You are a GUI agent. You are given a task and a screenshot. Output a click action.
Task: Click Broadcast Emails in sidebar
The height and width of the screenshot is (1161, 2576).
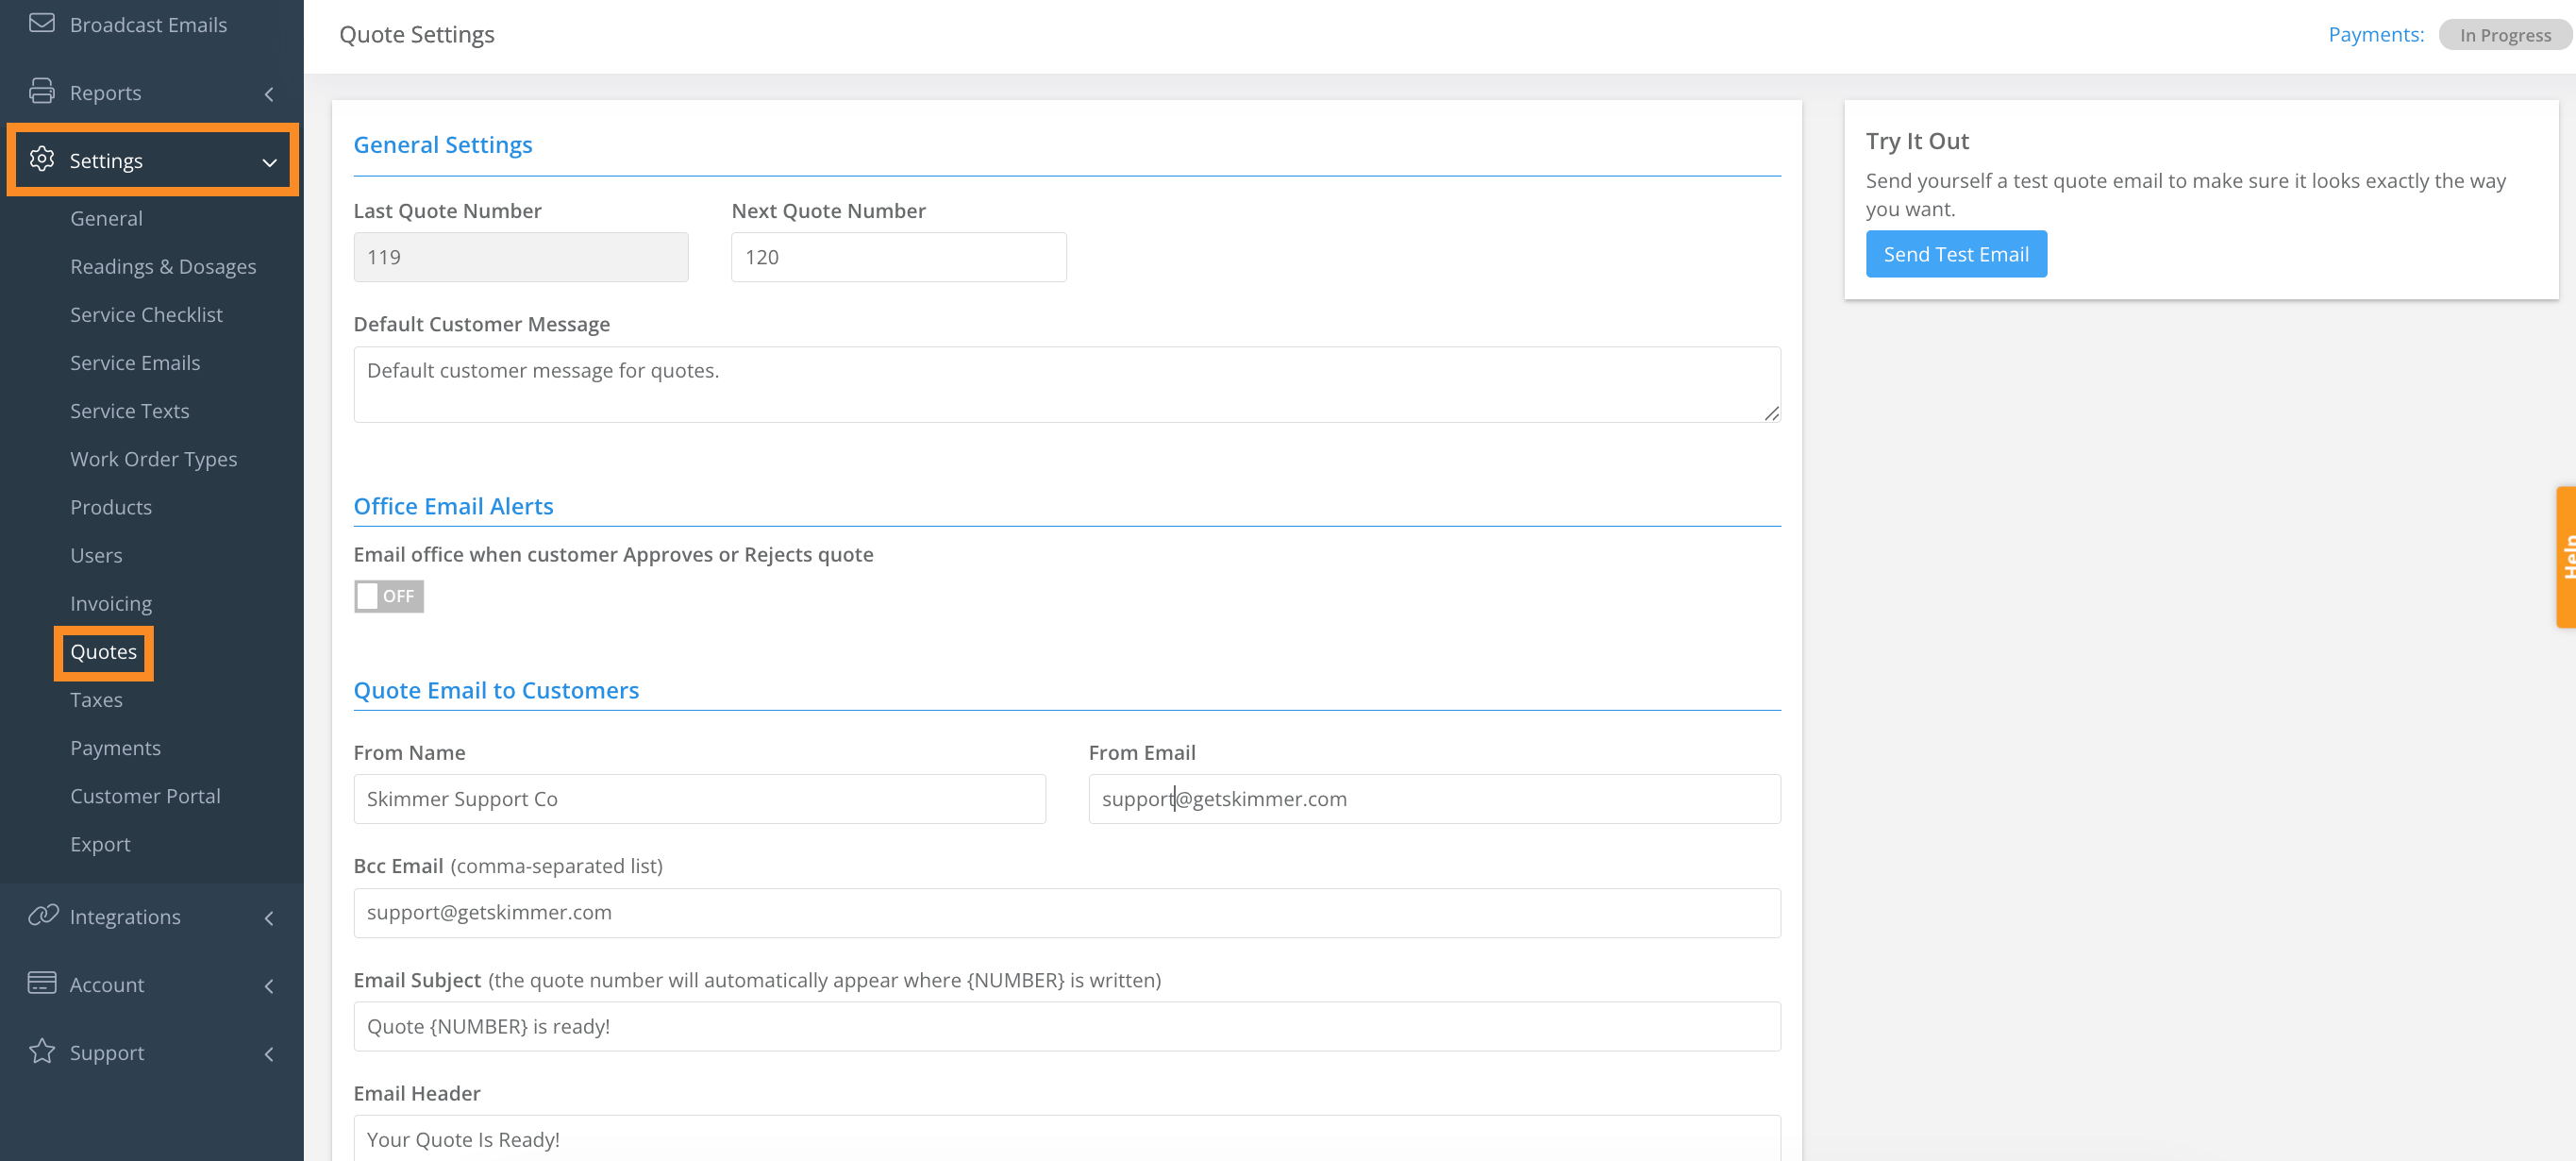[x=148, y=24]
